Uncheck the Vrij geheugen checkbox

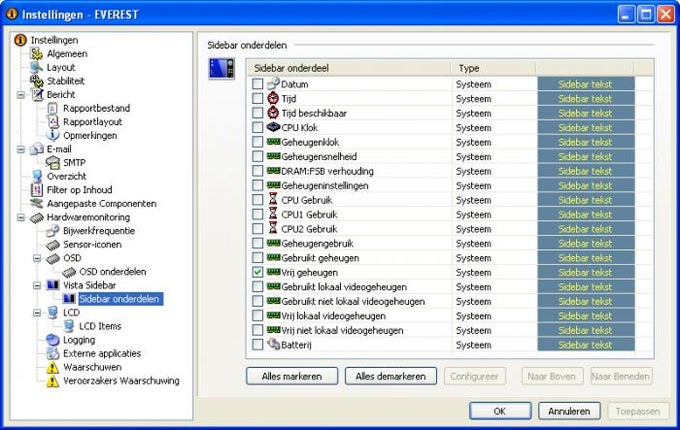258,272
